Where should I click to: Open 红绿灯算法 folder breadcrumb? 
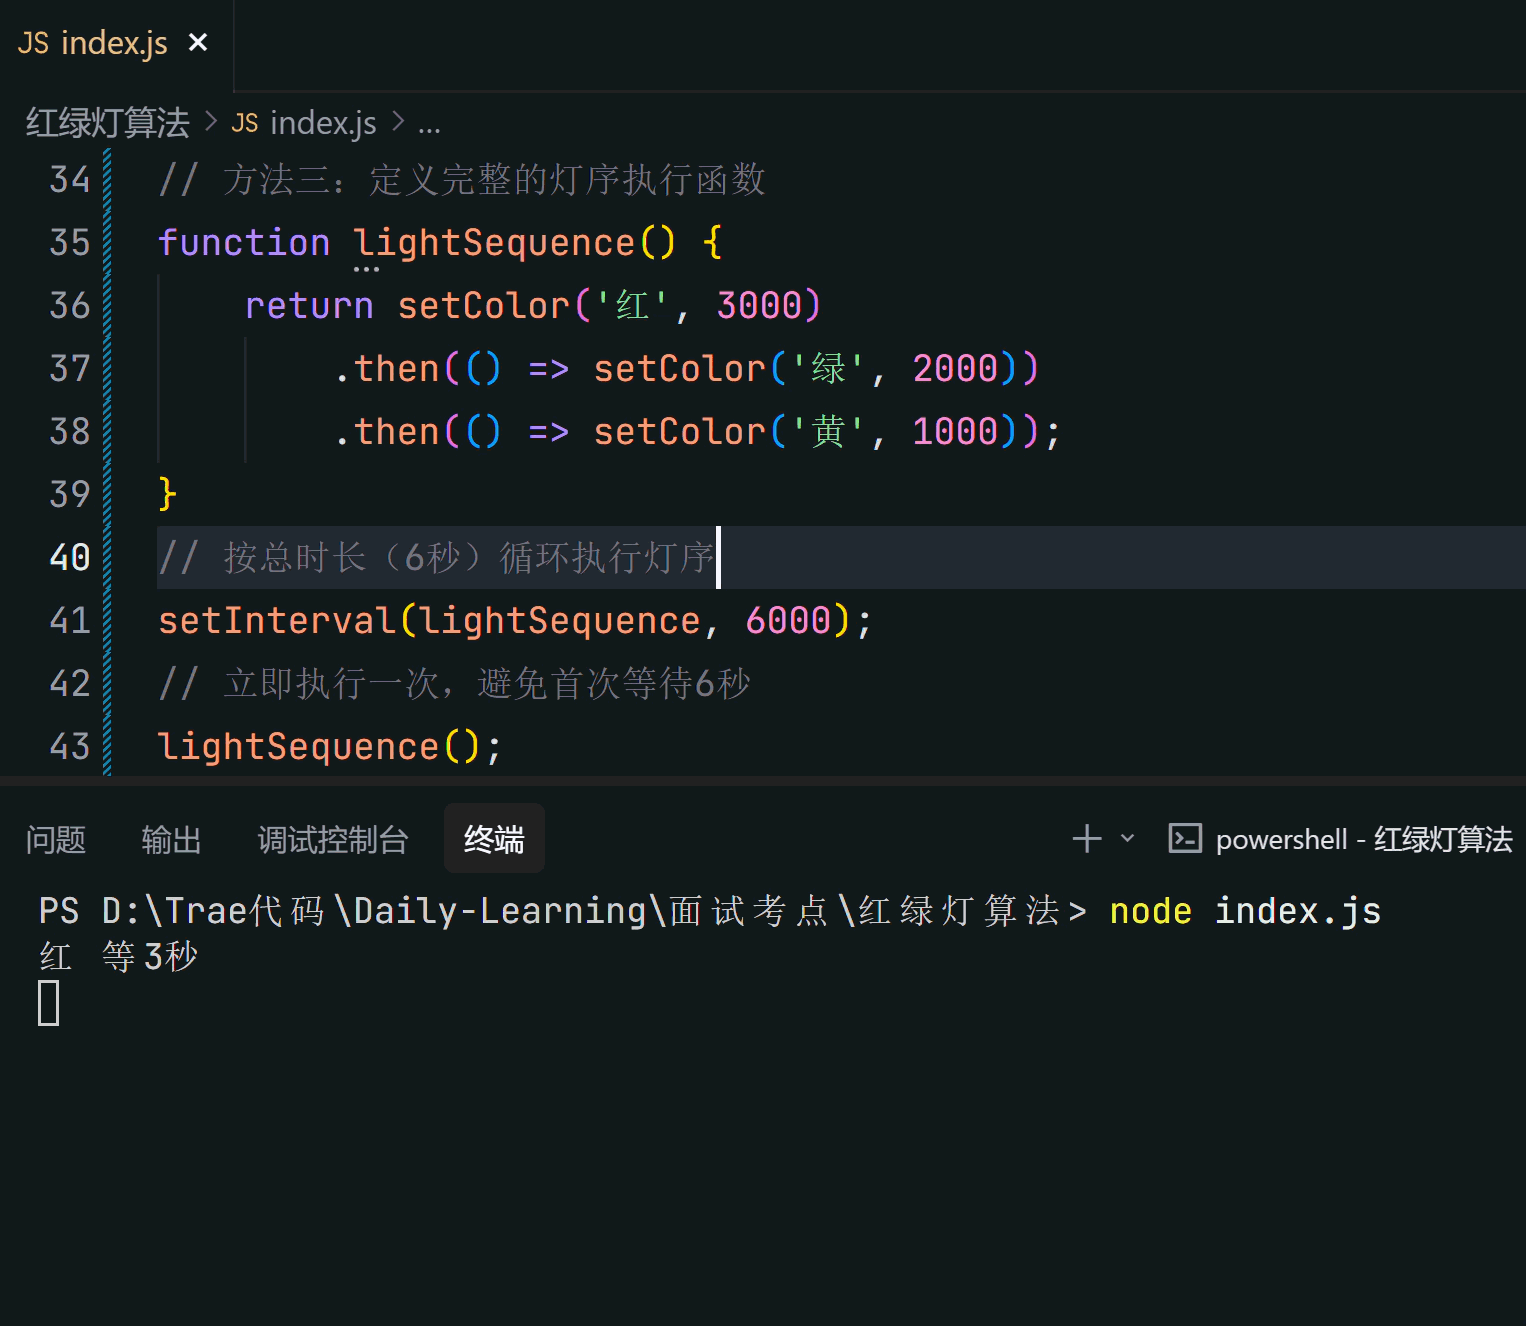click(x=107, y=123)
